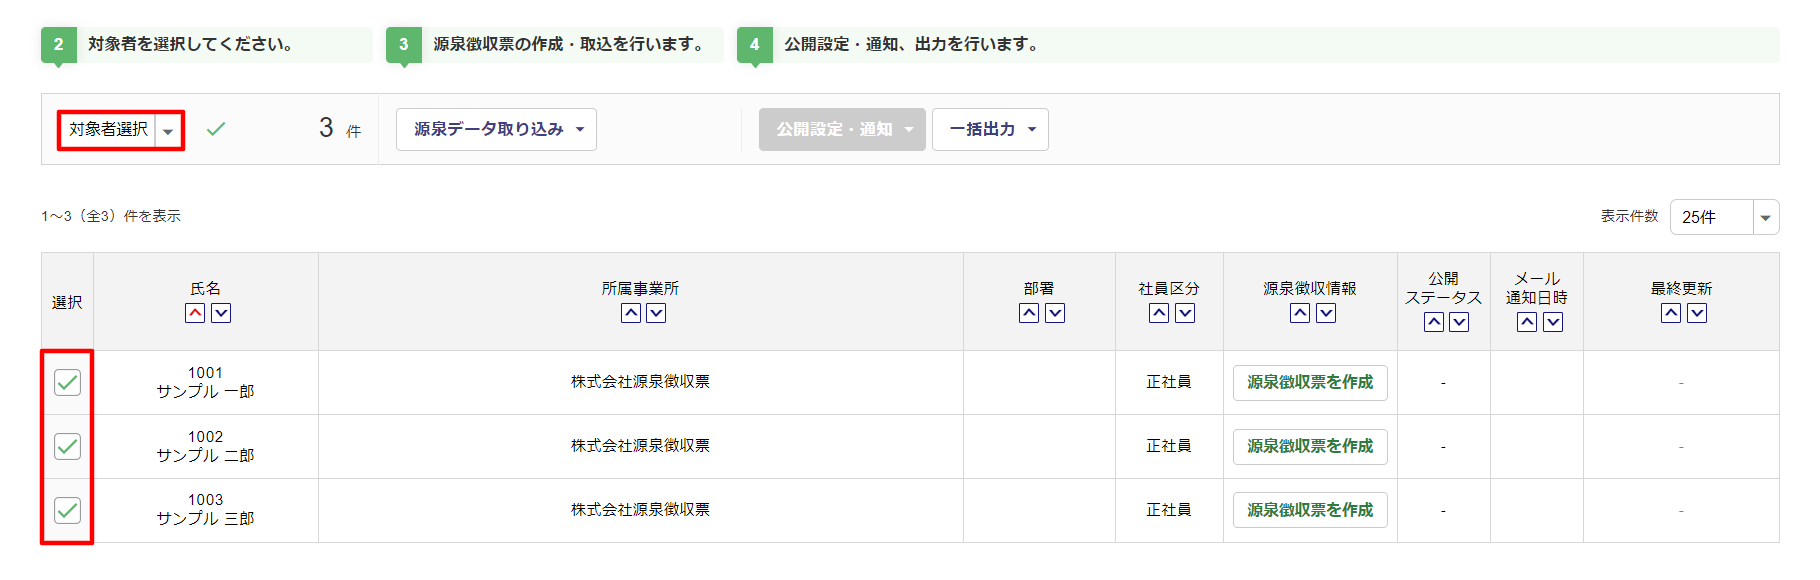Screen dimensions: 1820x580
Task: Open the 一括出力 menu
Action: click(990, 130)
